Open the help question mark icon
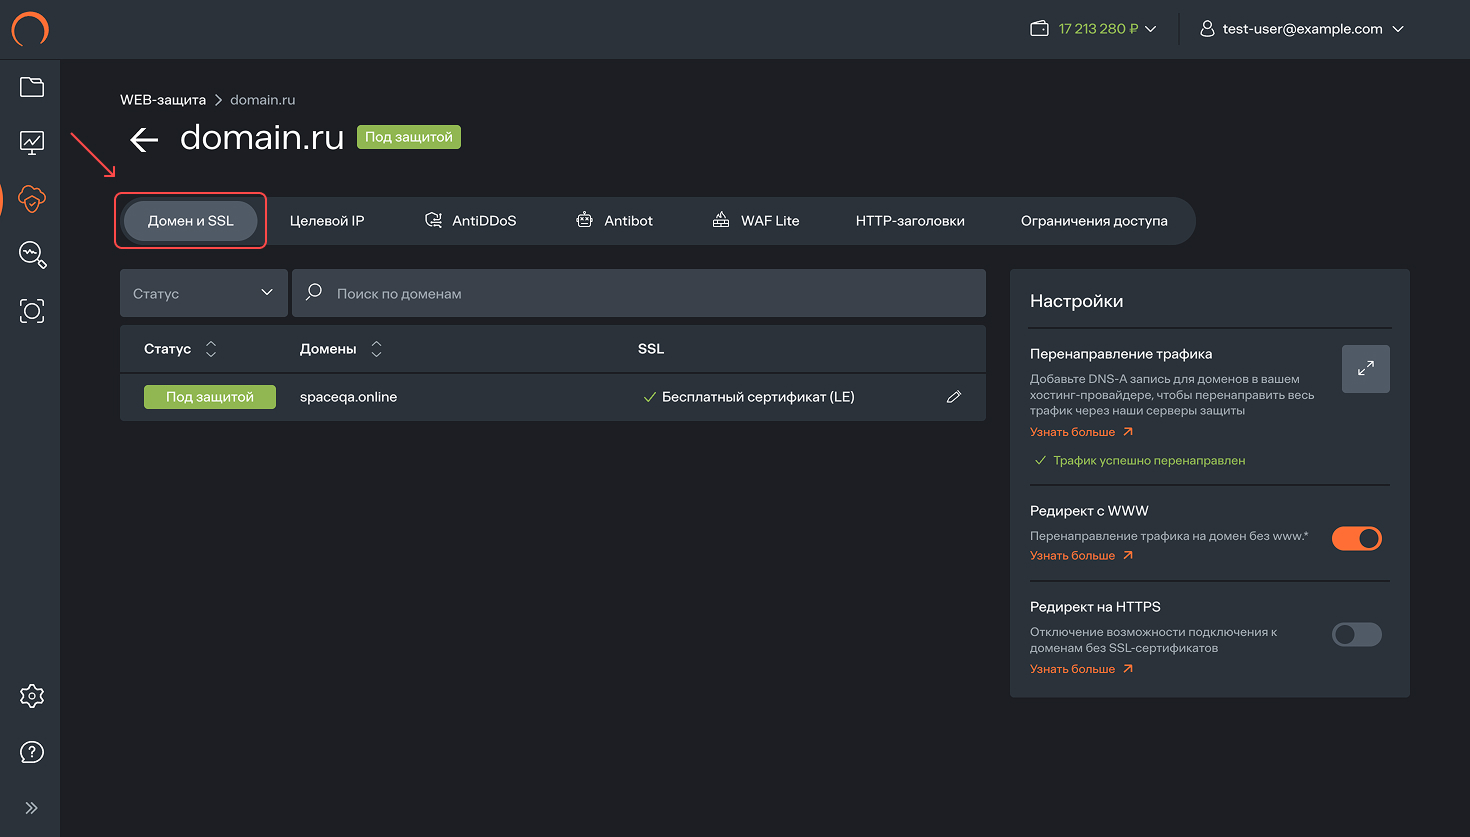This screenshot has width=1470, height=837. [32, 752]
